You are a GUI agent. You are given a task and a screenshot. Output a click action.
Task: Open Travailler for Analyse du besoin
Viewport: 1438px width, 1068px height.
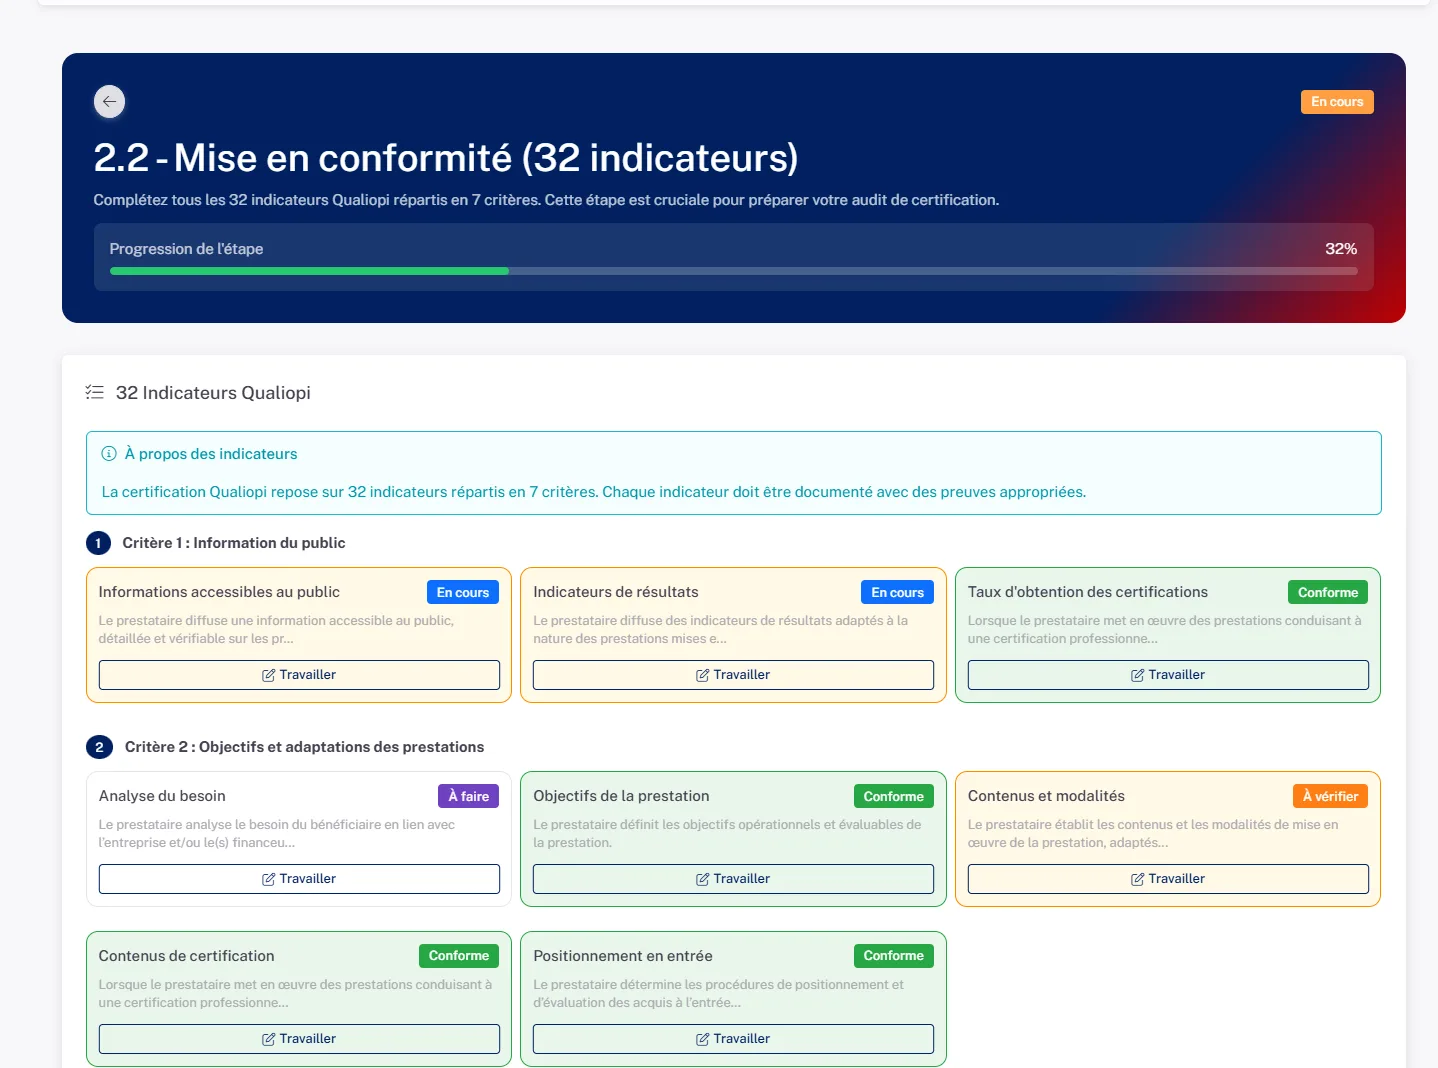point(299,879)
